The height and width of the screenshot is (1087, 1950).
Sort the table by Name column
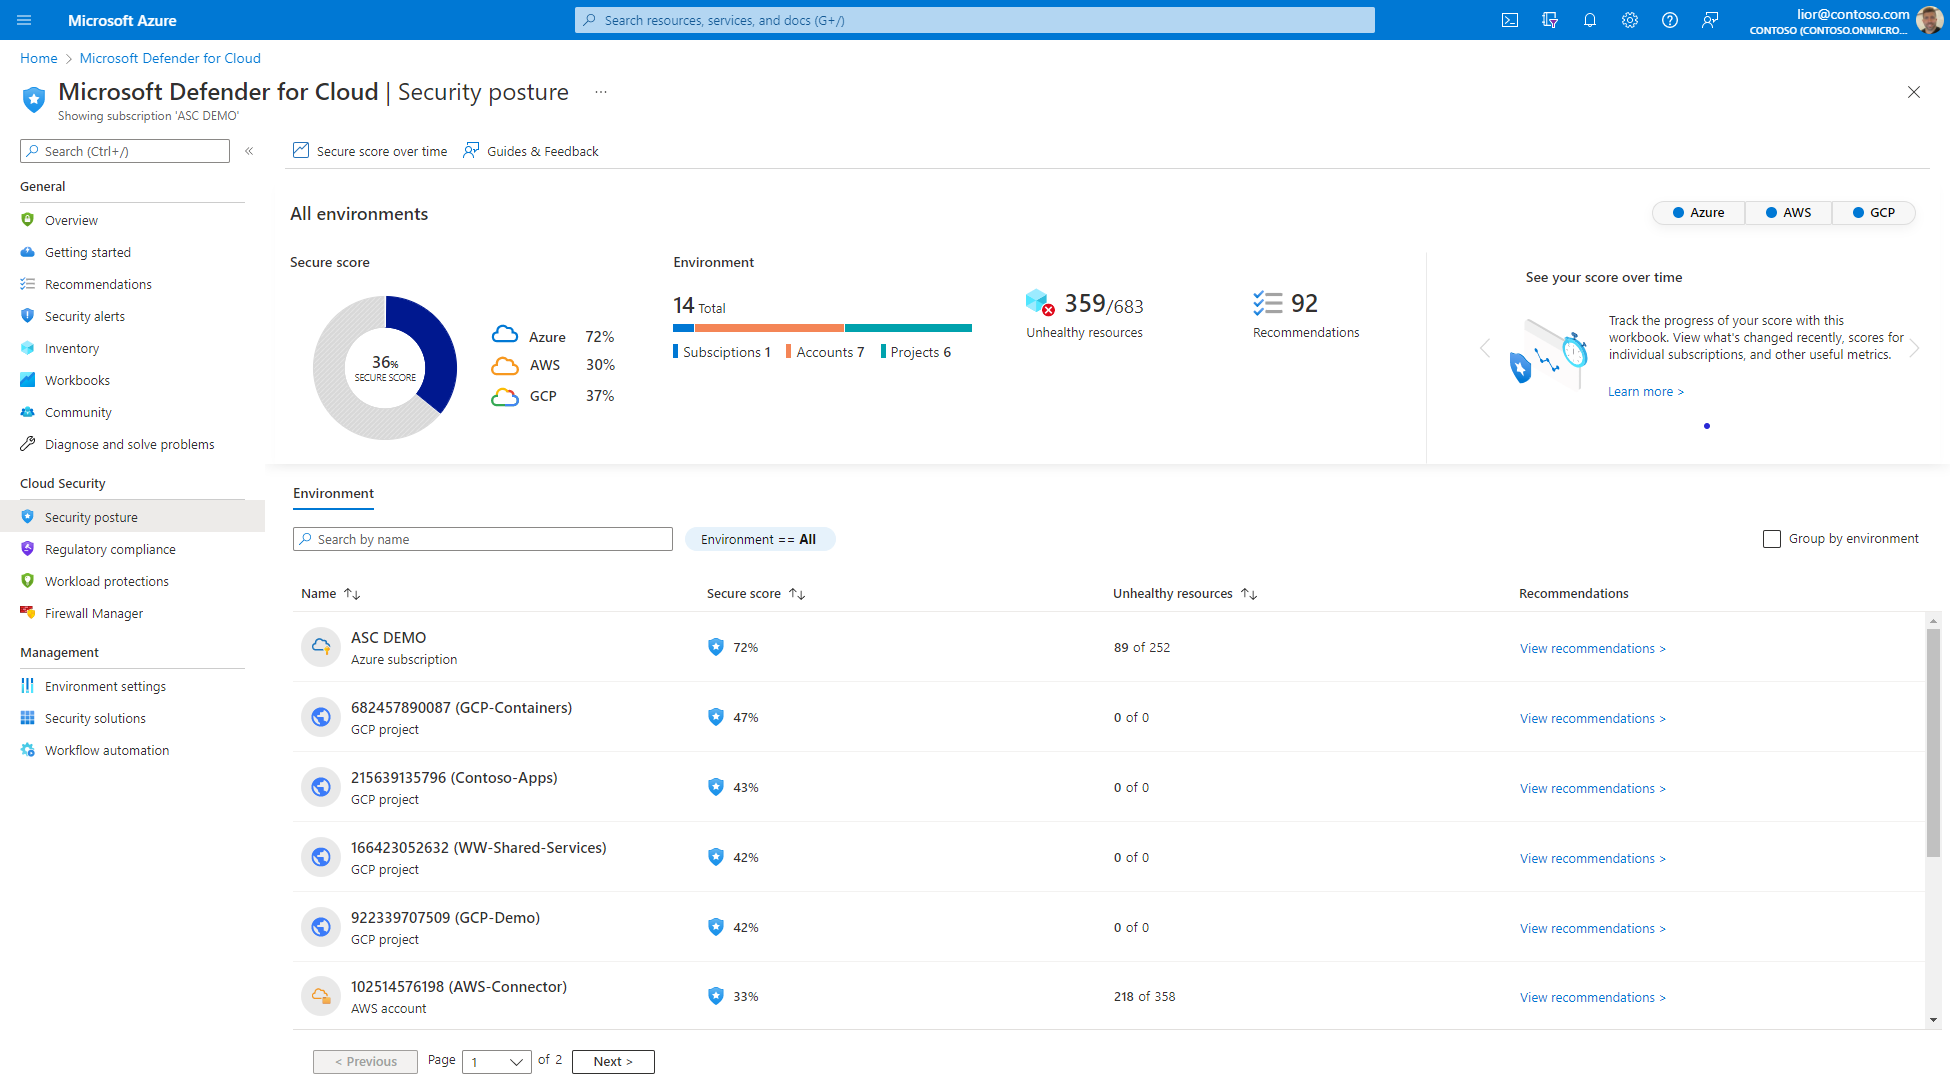coord(330,594)
